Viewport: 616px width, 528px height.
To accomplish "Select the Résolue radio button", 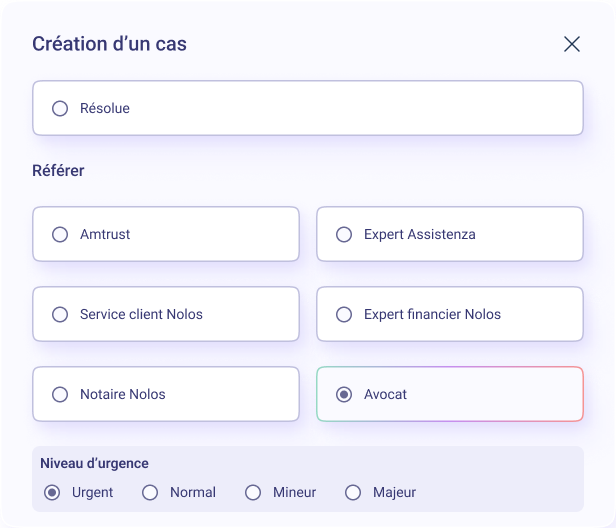I will (60, 108).
